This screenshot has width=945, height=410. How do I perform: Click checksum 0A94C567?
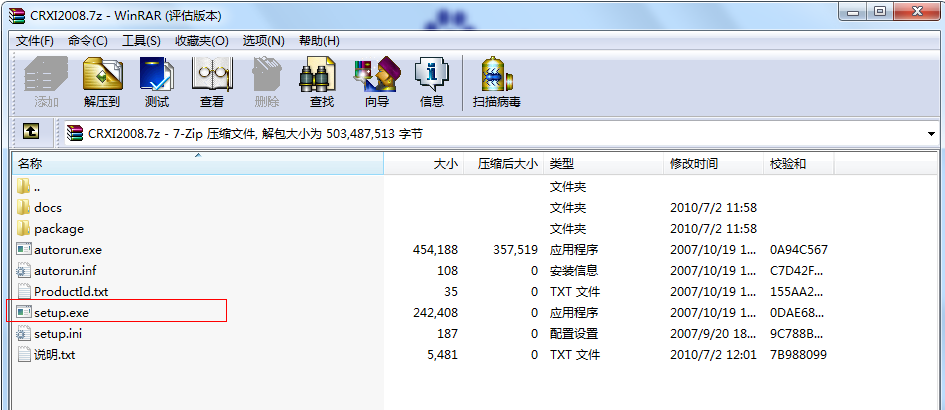(x=799, y=250)
